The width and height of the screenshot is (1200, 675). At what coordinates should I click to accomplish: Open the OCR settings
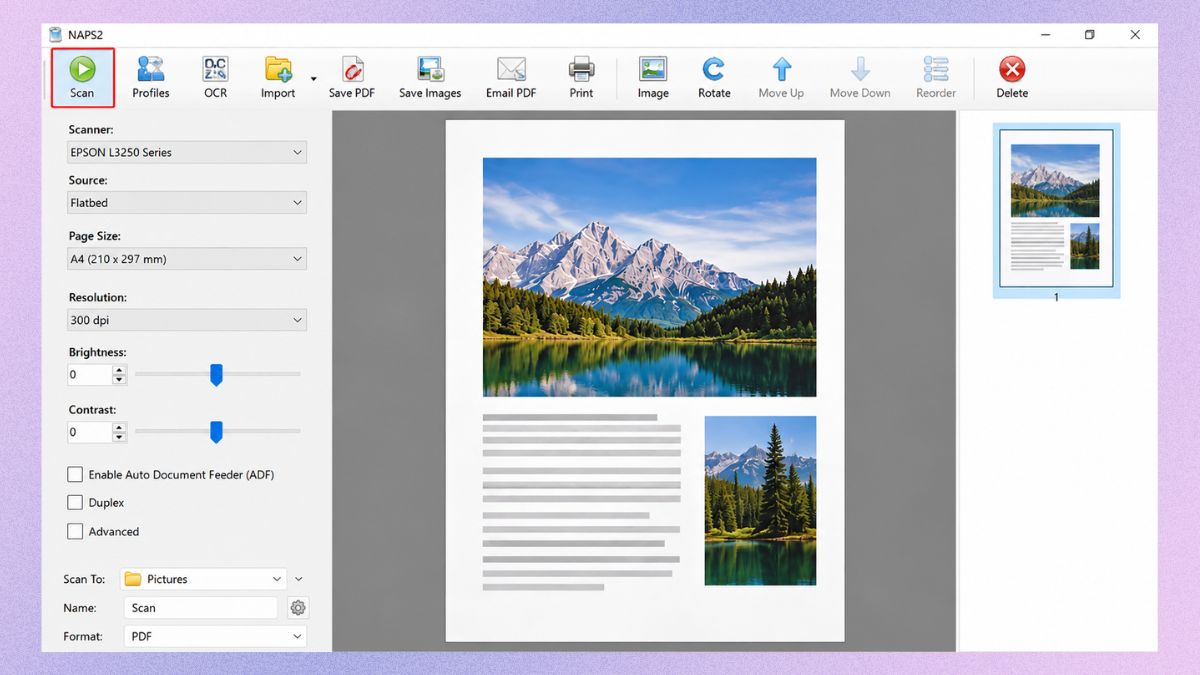(215, 77)
